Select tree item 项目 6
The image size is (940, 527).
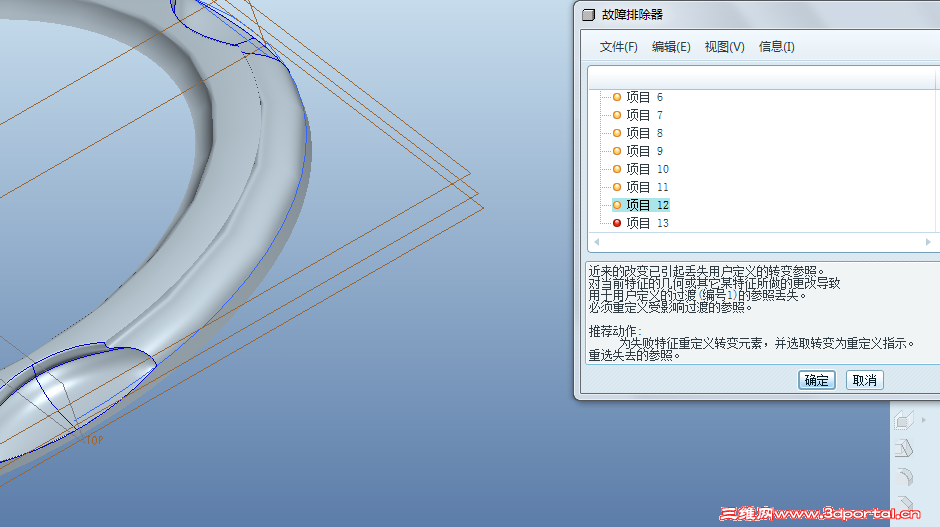click(x=644, y=97)
